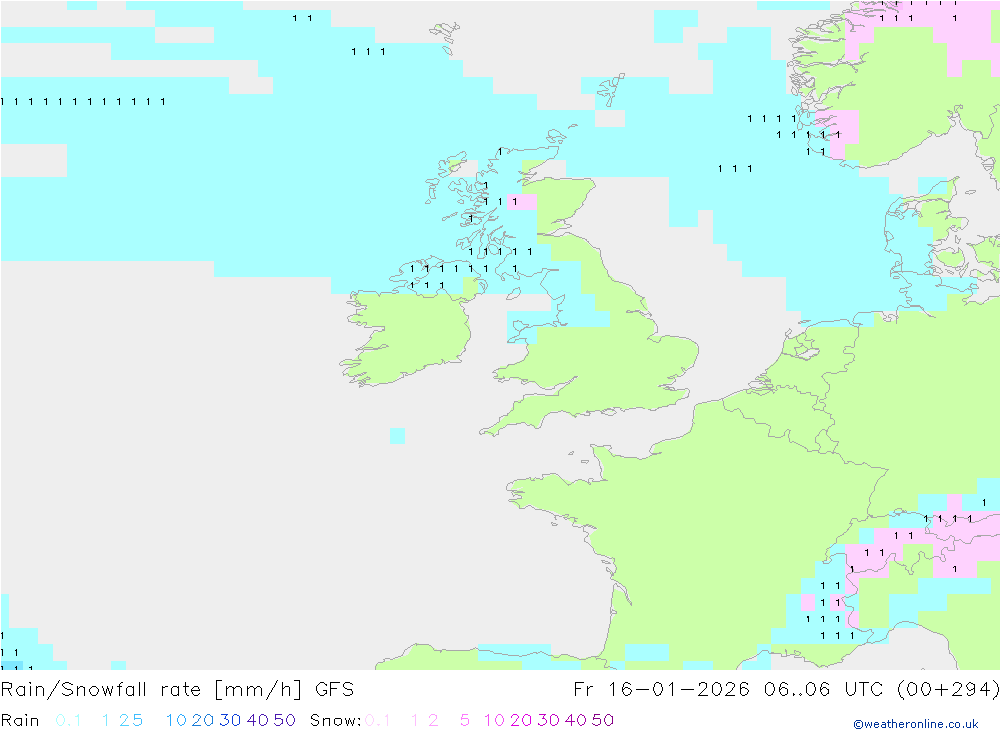
Task: Click the isolated cyan rain cell southwest of Cornwall
Action: tap(397, 436)
